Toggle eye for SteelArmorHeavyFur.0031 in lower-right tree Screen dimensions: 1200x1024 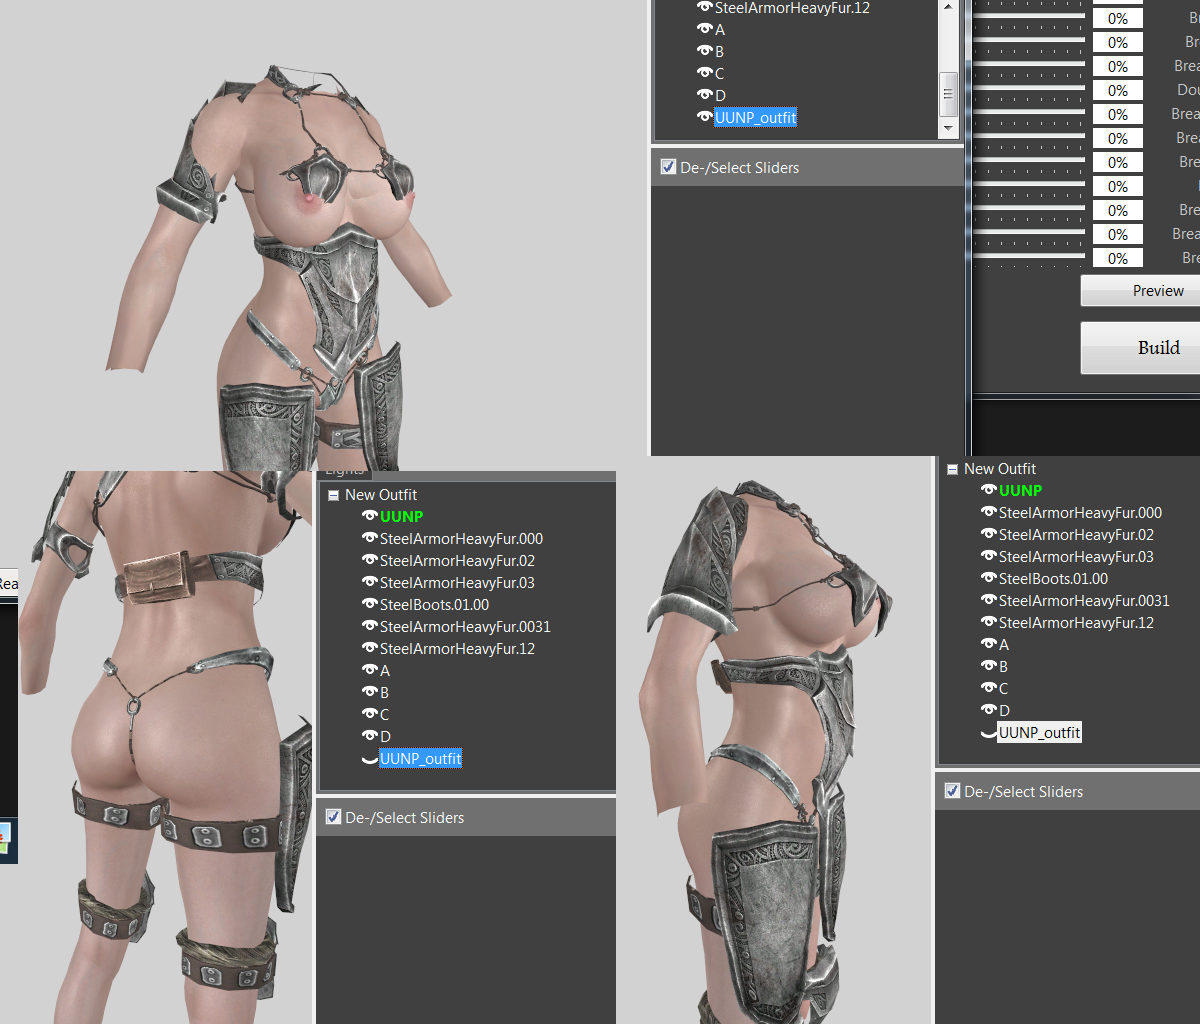[989, 601]
